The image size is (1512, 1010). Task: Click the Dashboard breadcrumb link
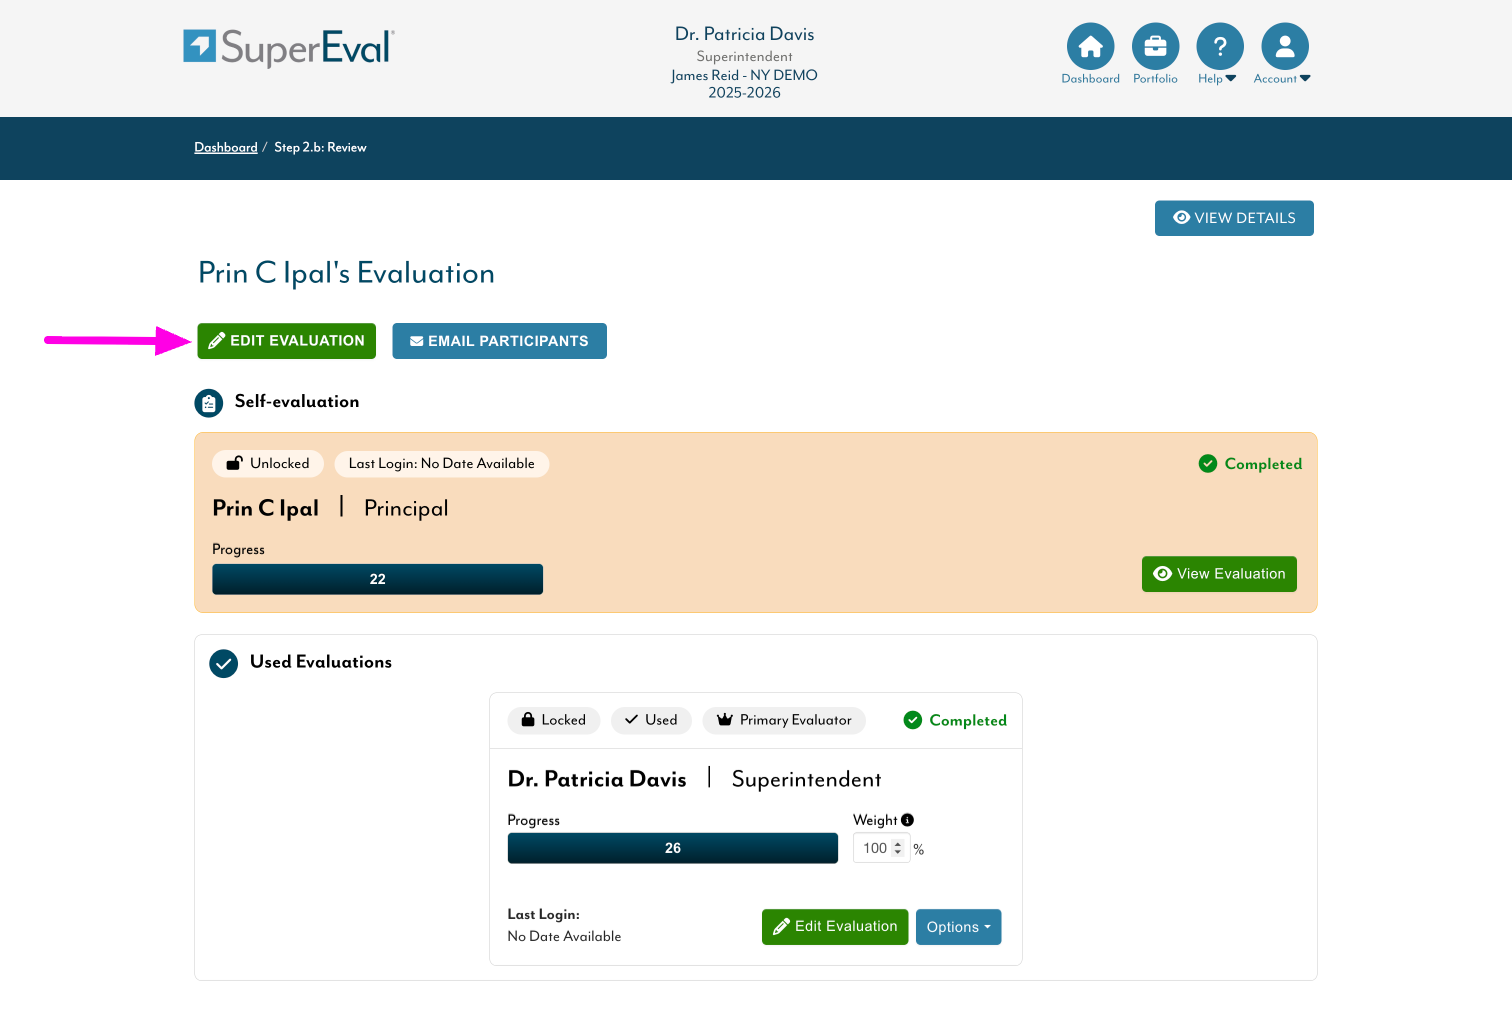226,147
